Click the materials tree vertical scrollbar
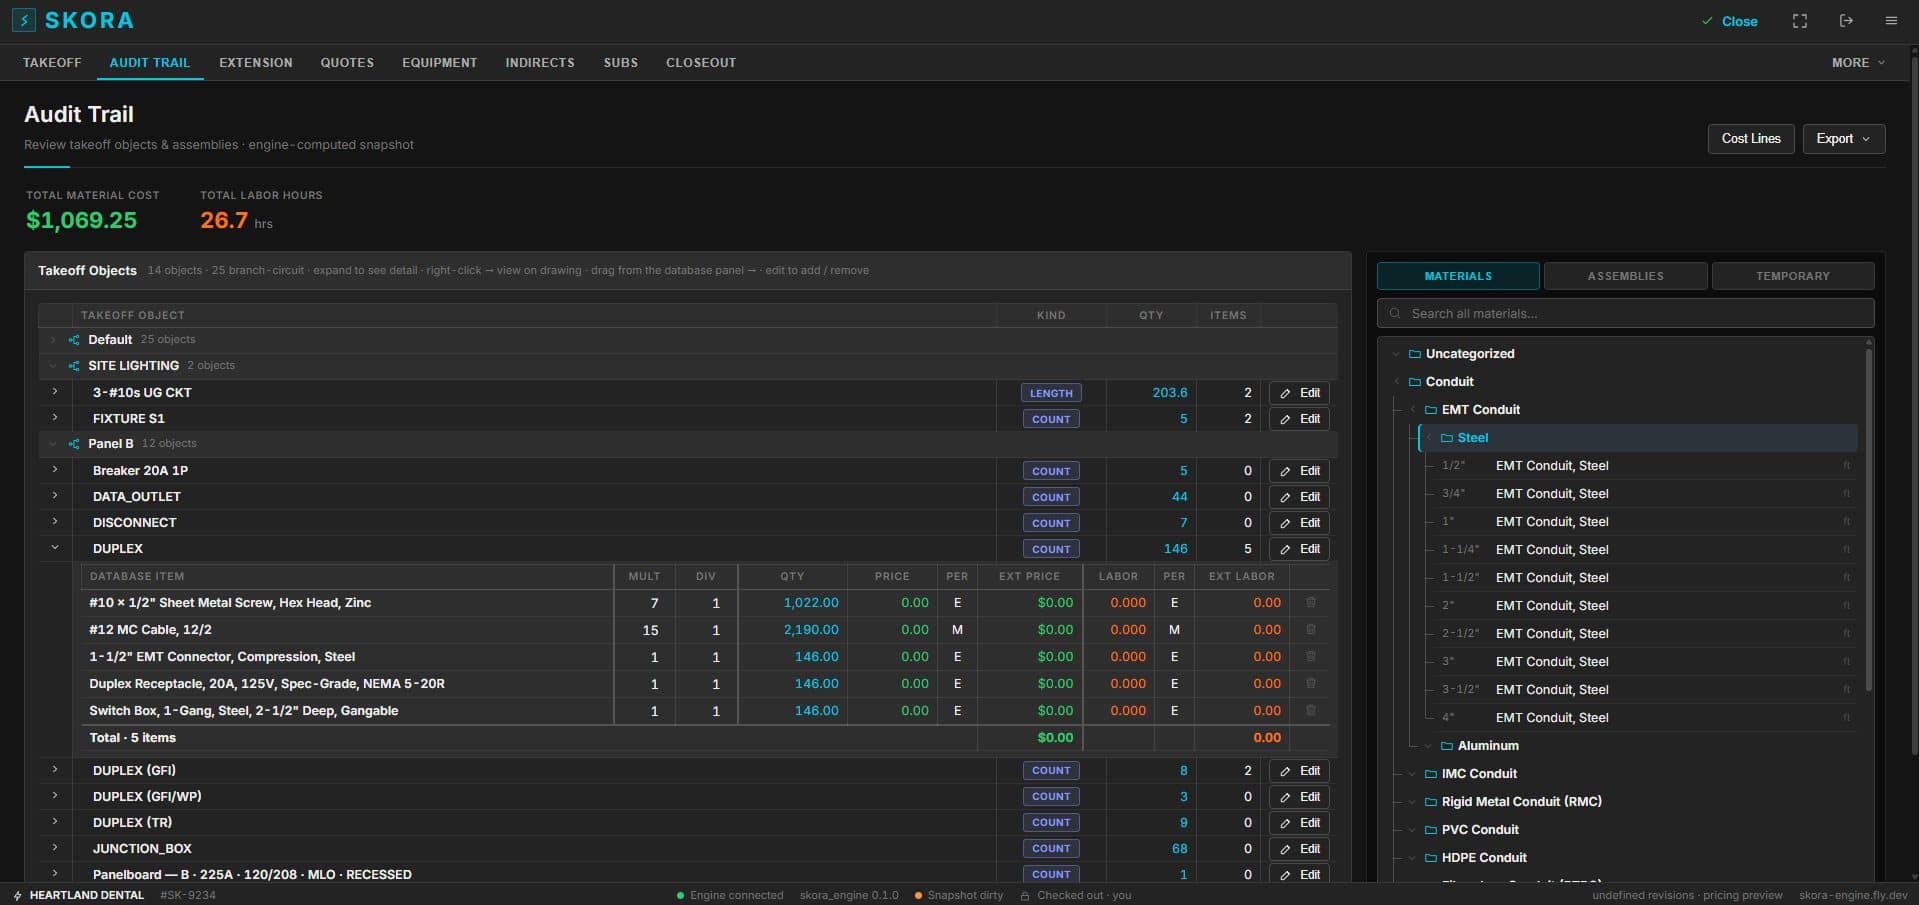Image resolution: width=1919 pixels, height=905 pixels. pyautogui.click(x=1869, y=518)
